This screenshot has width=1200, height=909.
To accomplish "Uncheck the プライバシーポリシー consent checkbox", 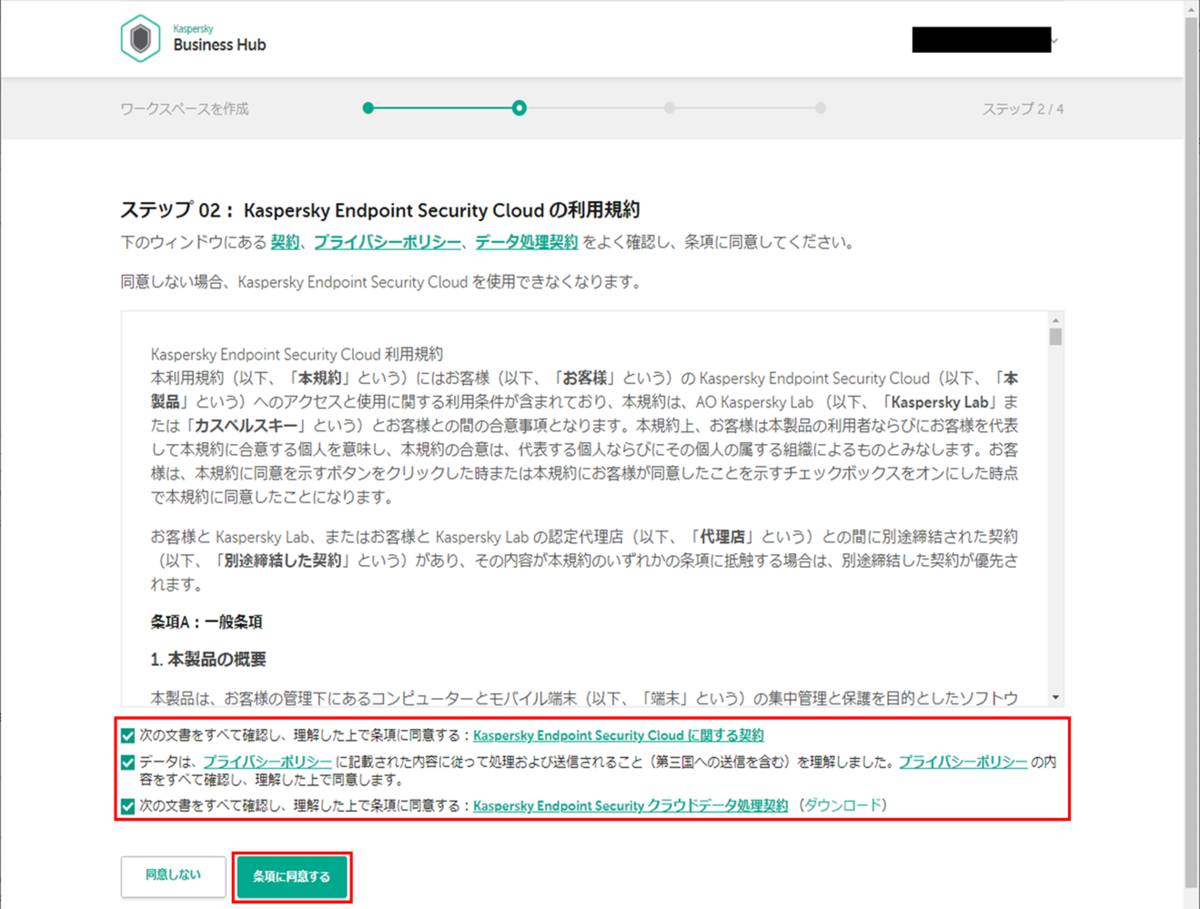I will (x=127, y=762).
